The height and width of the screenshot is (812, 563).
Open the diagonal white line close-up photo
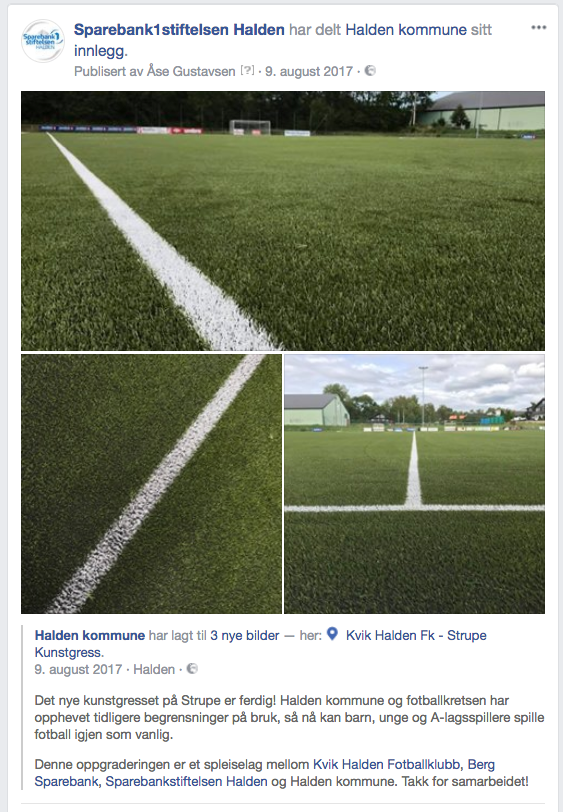click(151, 484)
